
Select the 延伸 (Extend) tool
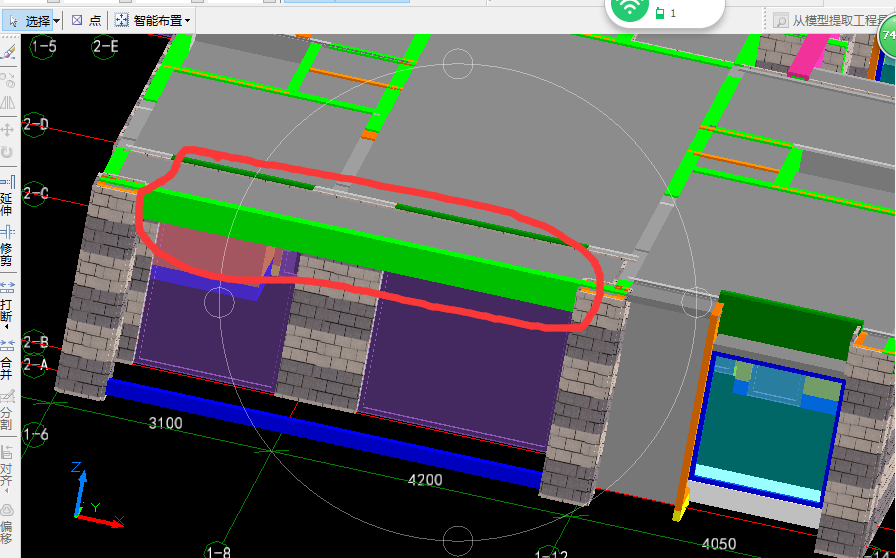(7, 195)
